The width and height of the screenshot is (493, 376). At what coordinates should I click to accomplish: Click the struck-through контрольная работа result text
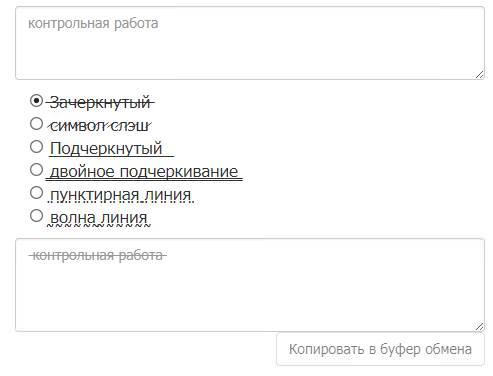pos(97,256)
